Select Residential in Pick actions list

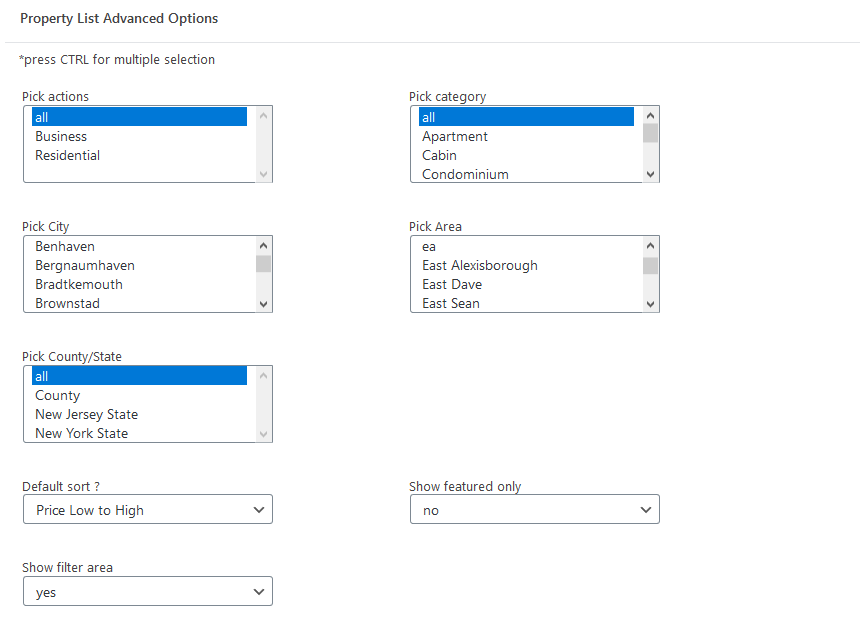pos(139,155)
